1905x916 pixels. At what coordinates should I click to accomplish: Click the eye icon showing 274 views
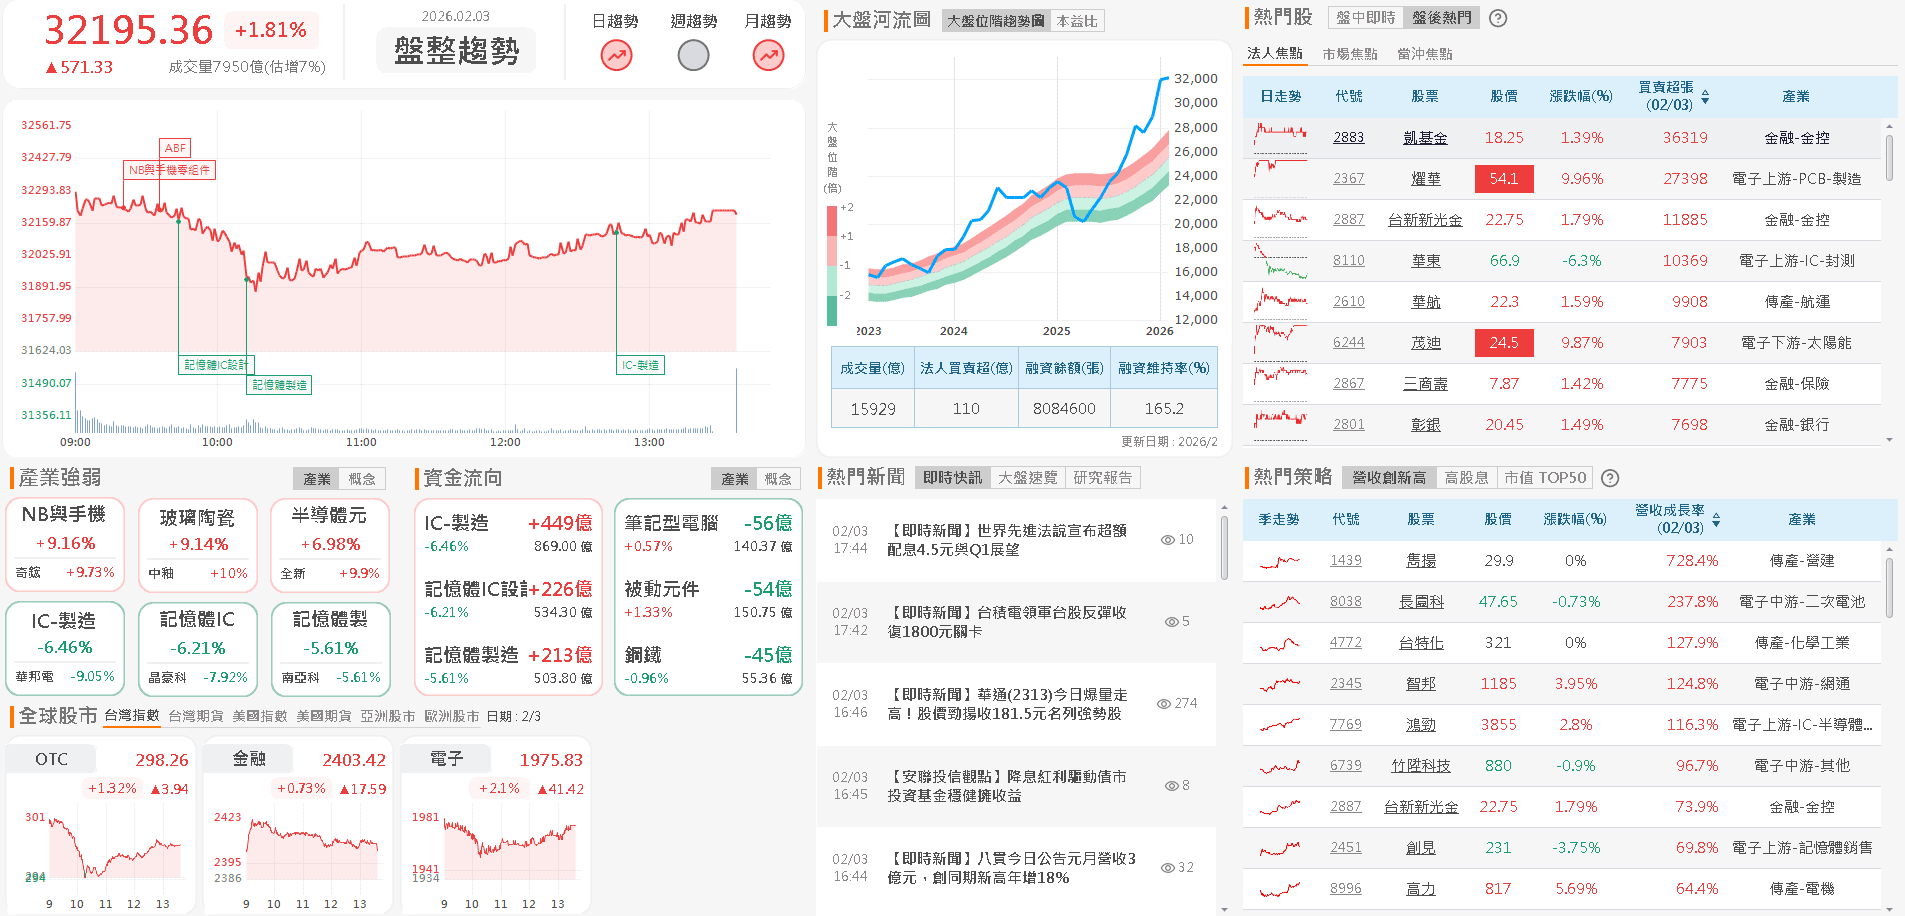1163,703
